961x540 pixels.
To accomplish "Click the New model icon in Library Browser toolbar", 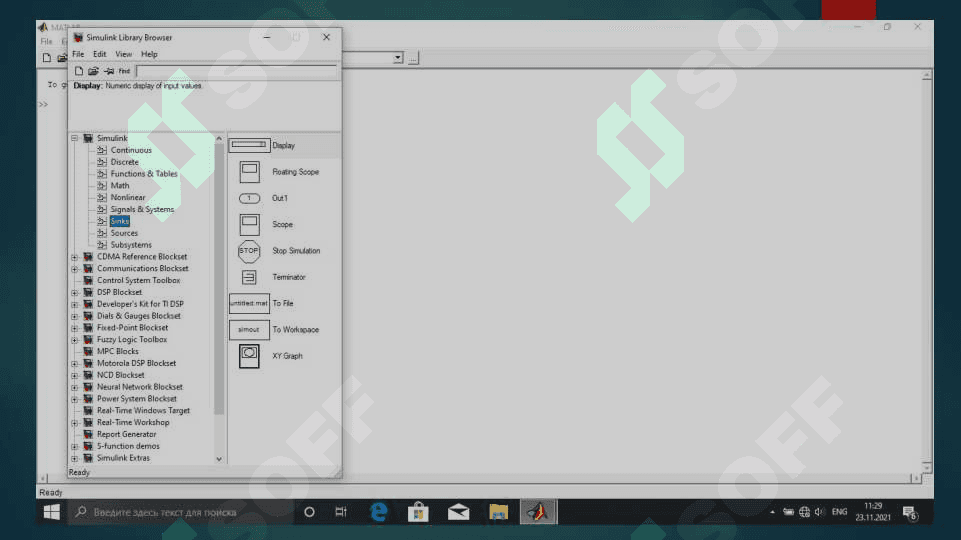I will click(x=78, y=71).
